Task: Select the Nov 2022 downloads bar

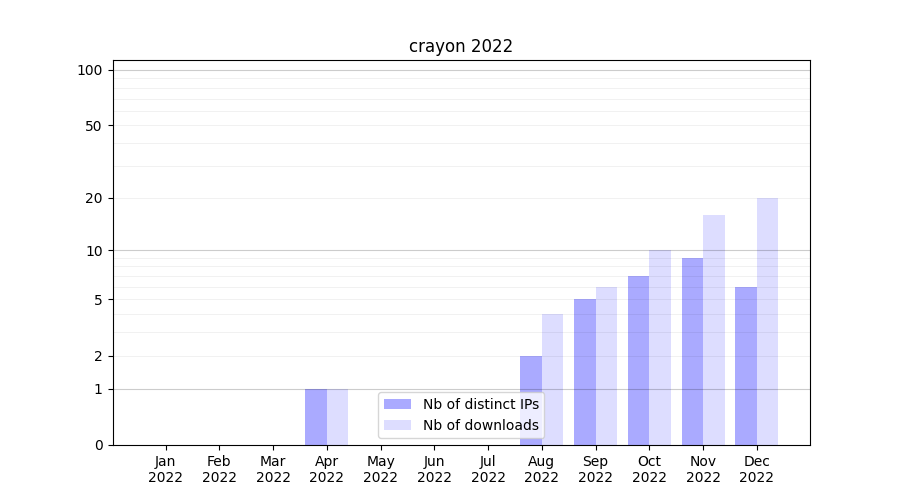Action: (x=714, y=330)
